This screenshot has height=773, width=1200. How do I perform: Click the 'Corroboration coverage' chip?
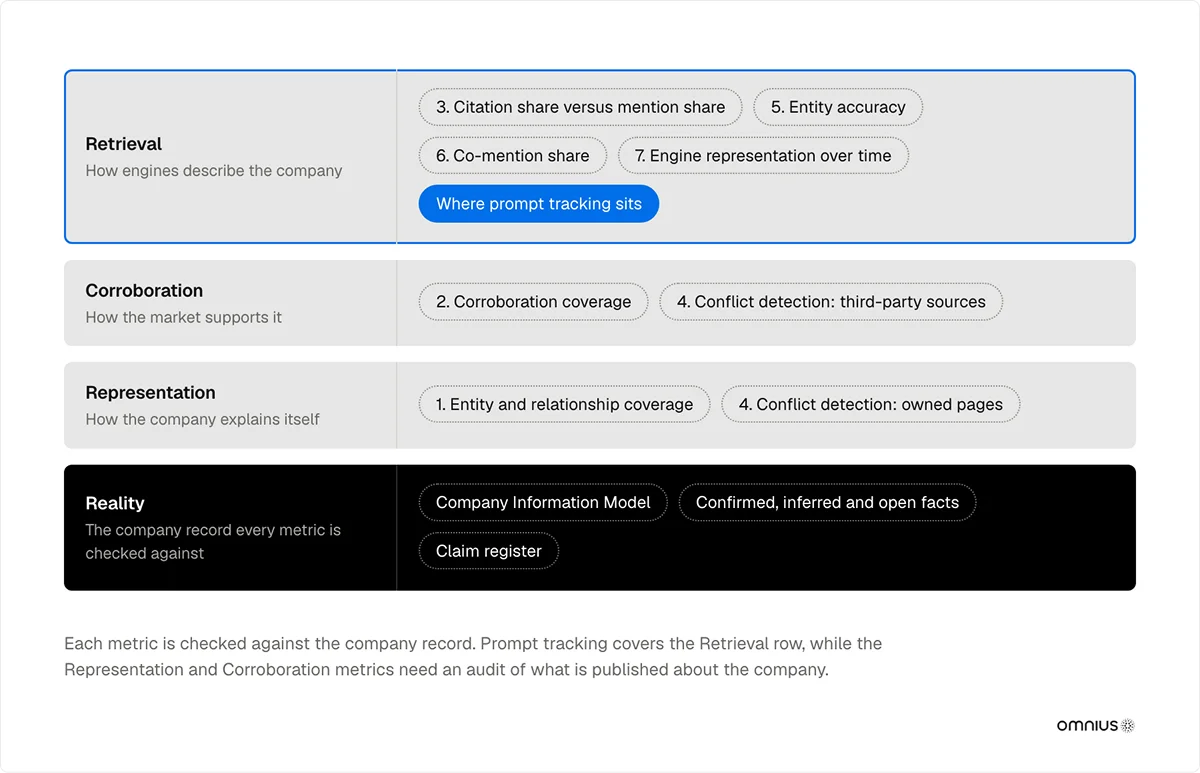(533, 302)
